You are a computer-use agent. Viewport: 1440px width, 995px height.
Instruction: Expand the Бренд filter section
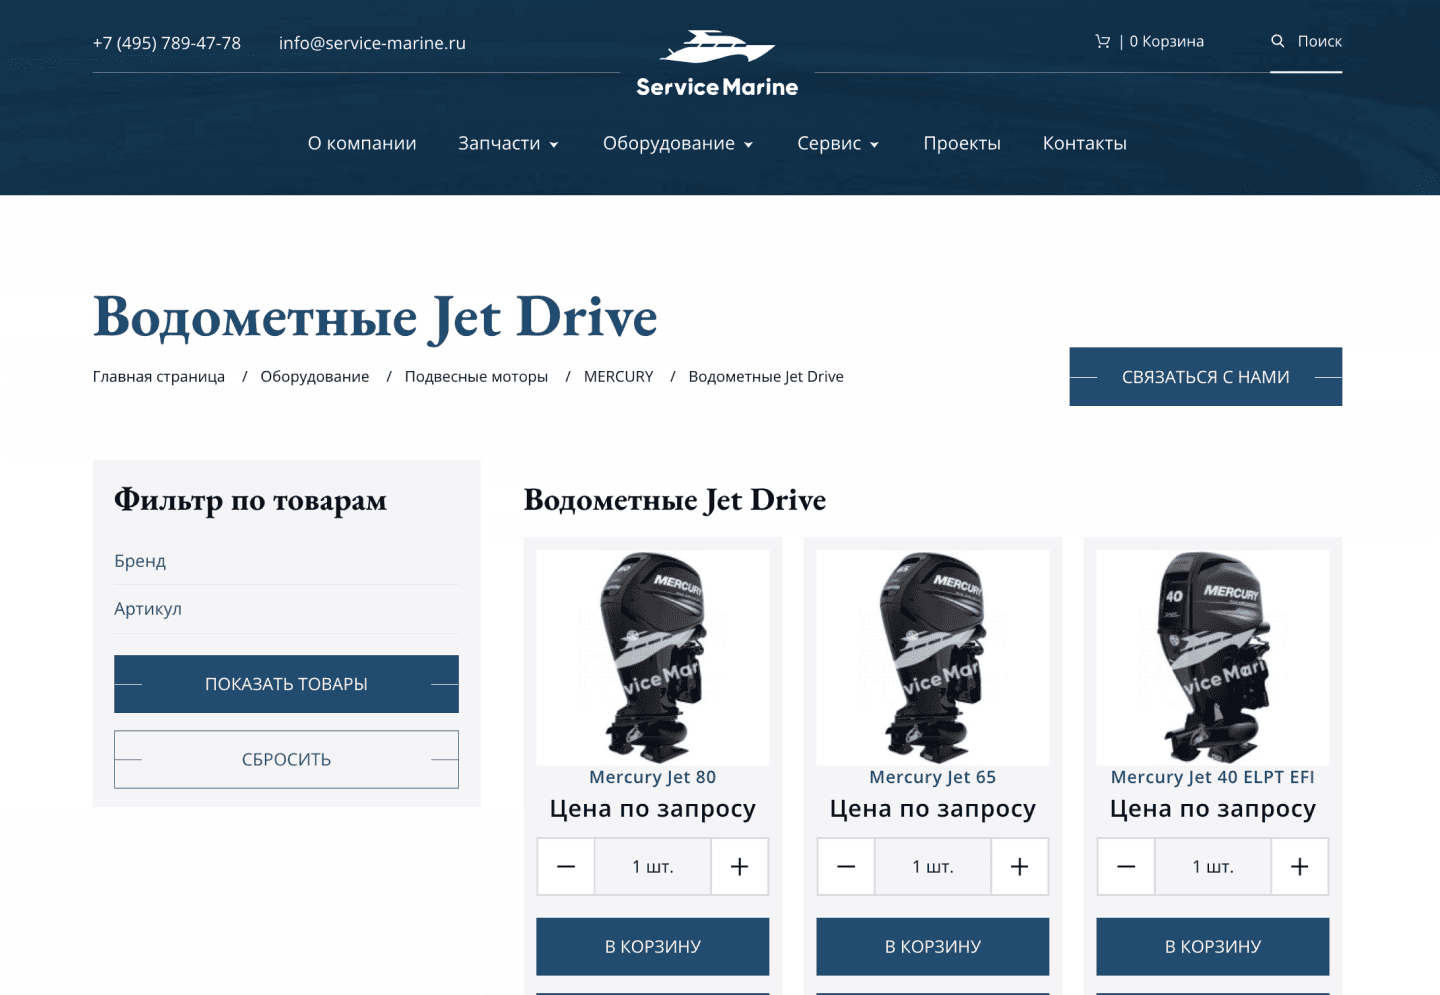point(286,561)
